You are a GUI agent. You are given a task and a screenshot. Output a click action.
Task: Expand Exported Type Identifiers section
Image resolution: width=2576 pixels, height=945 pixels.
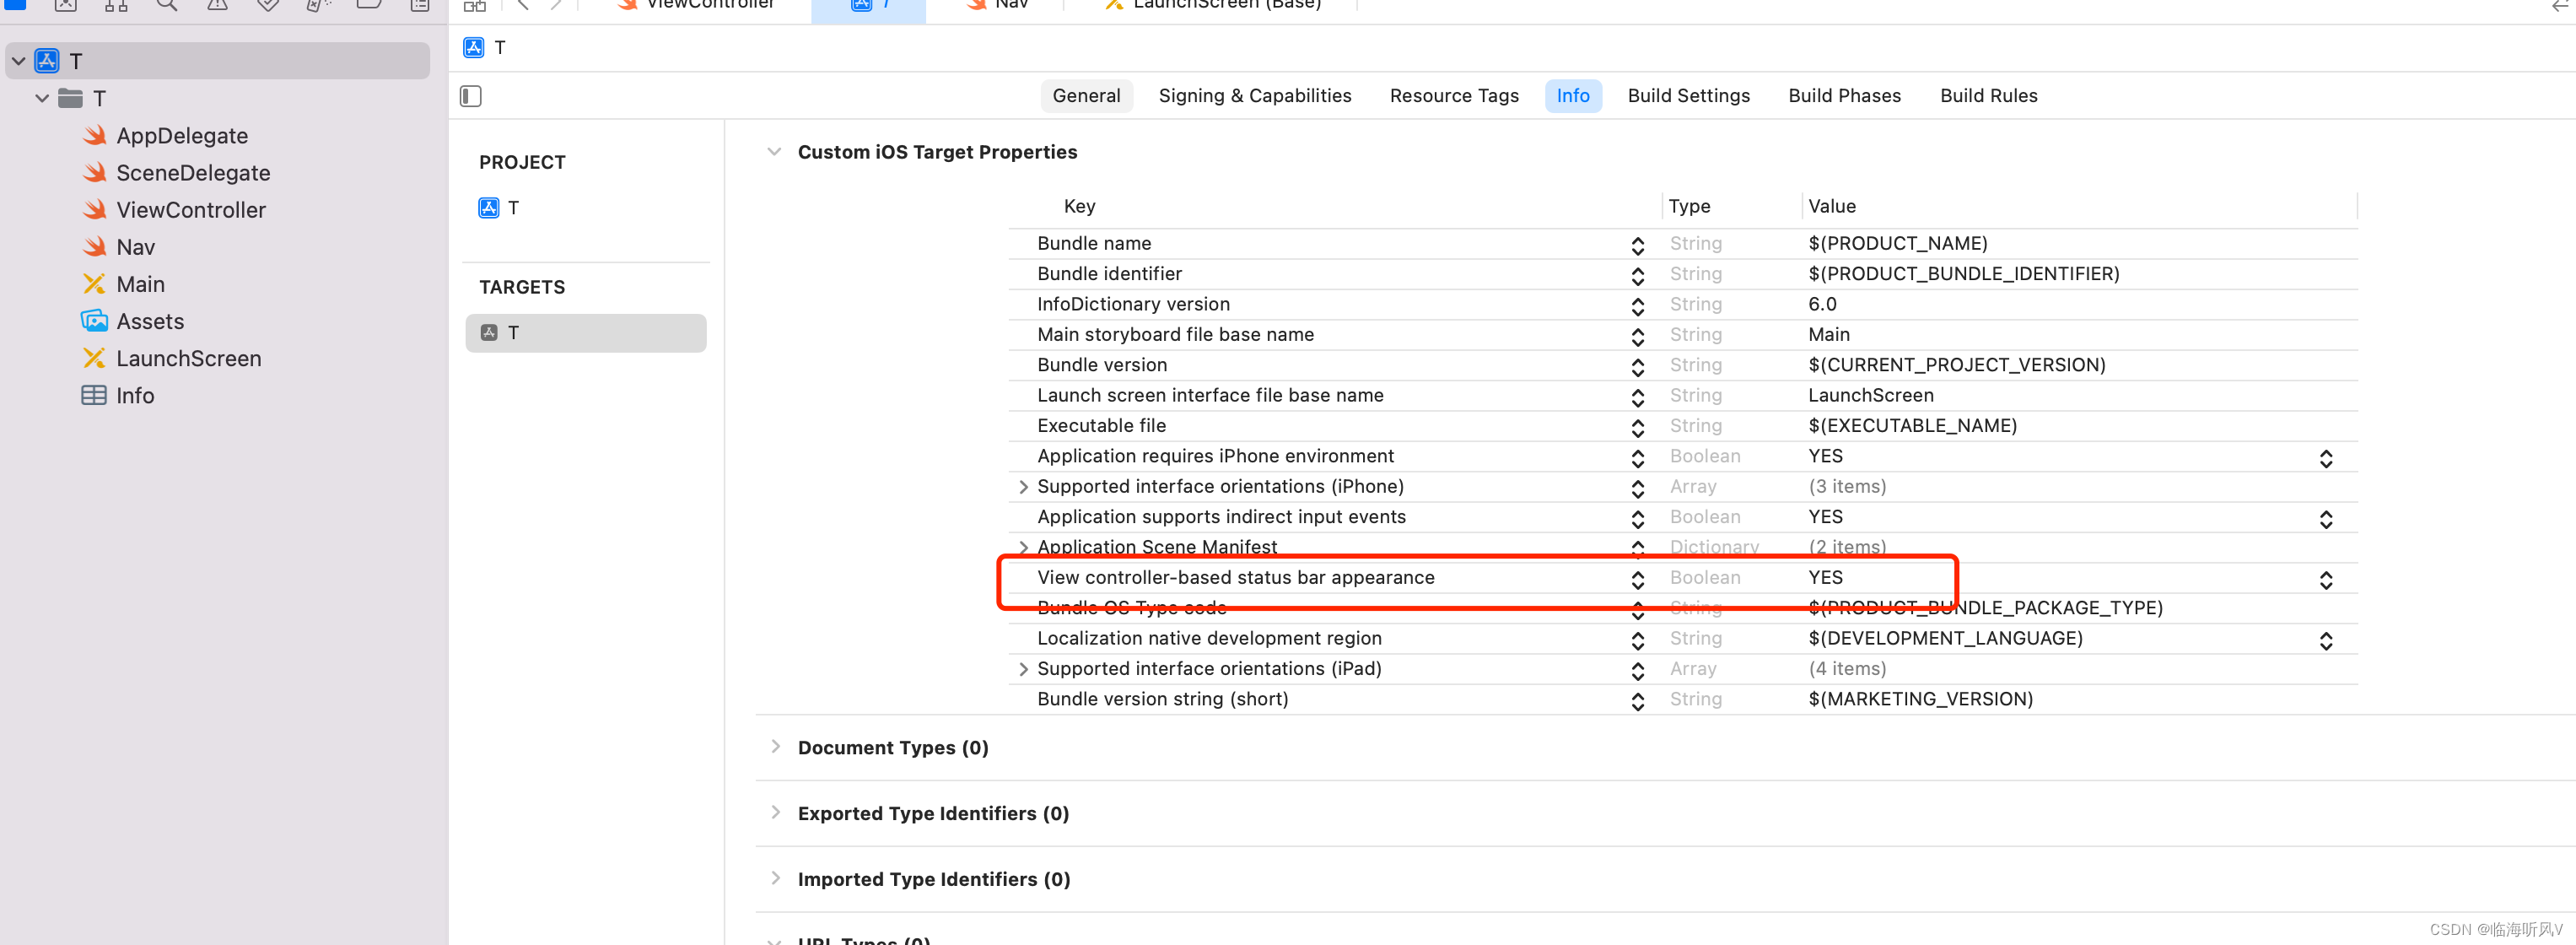pos(775,813)
